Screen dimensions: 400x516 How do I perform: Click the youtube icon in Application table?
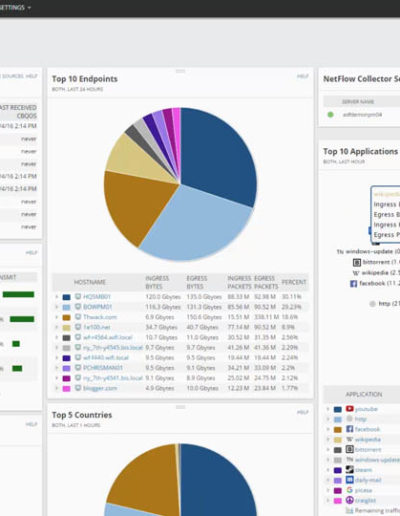coord(349,409)
